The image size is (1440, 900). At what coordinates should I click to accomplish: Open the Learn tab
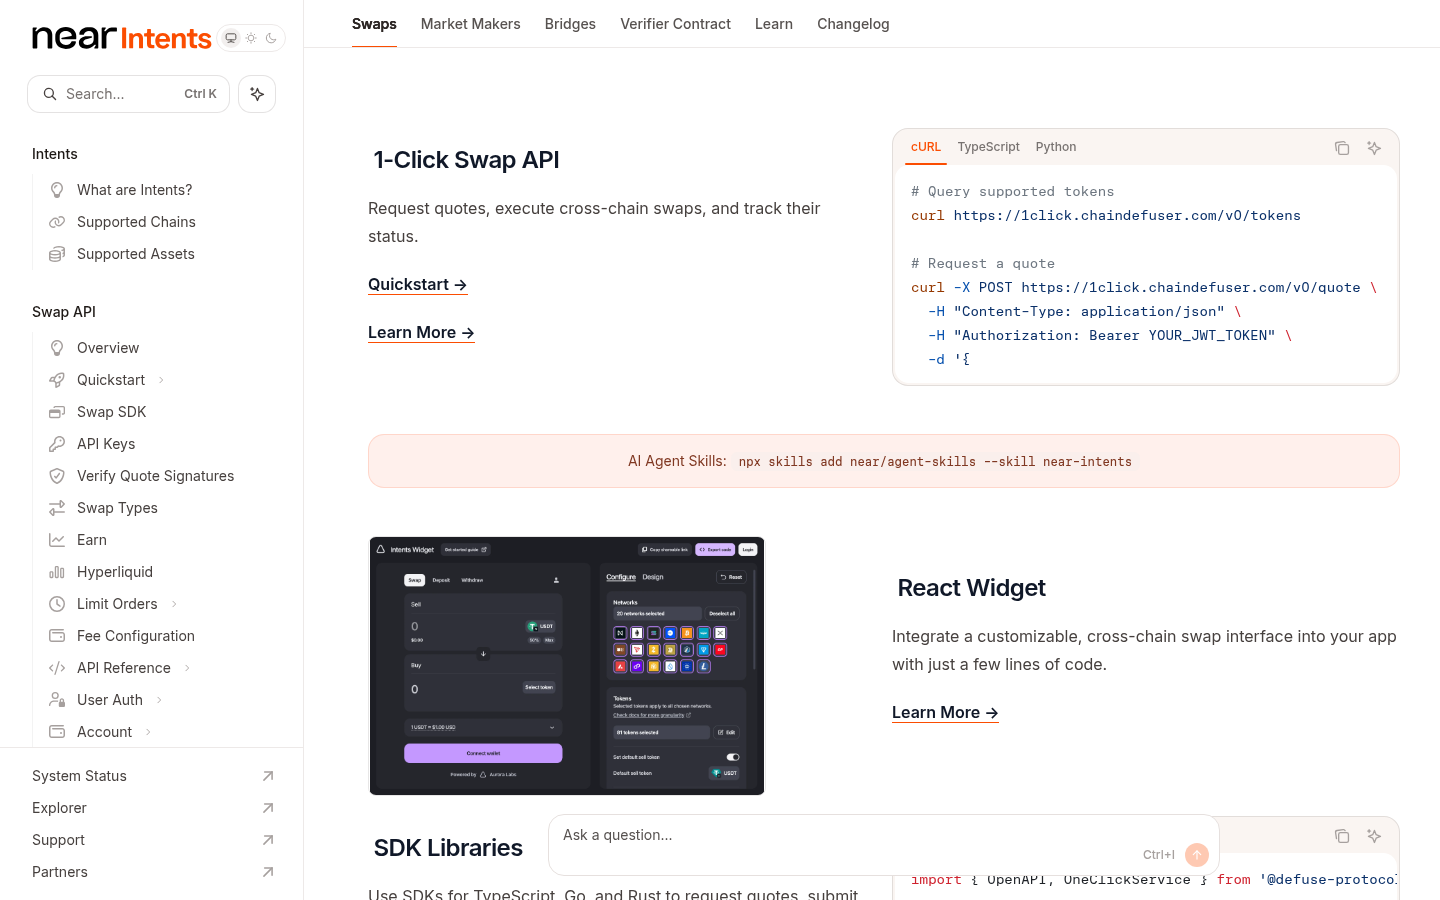pos(774,24)
